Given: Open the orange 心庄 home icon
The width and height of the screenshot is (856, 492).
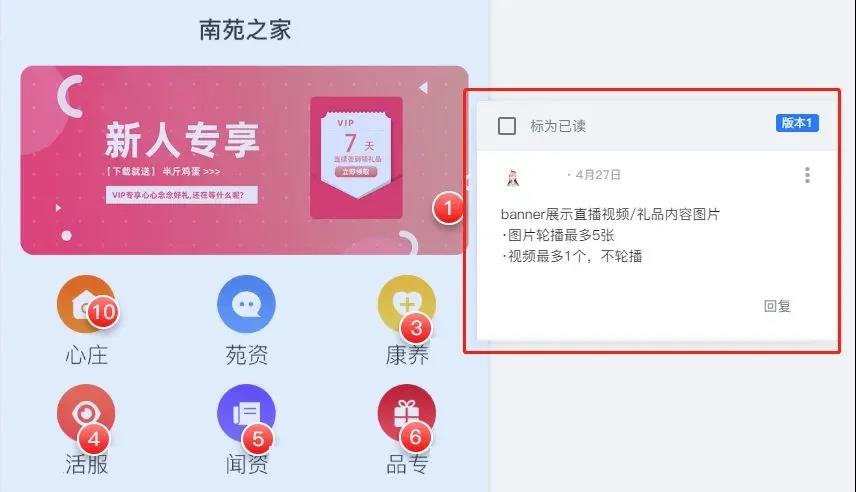Looking at the screenshot, I should [x=86, y=304].
